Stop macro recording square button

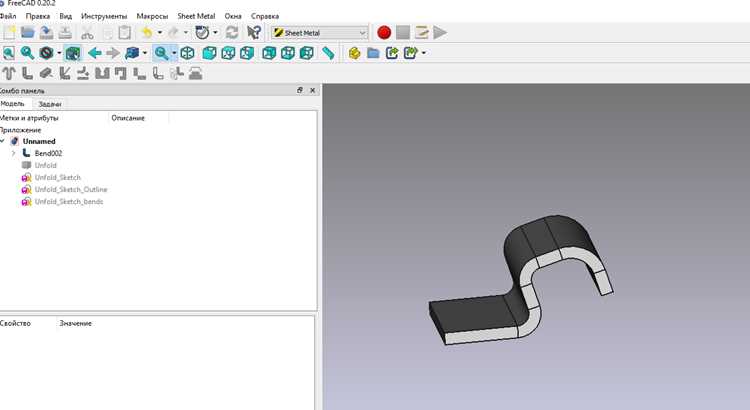click(x=403, y=33)
